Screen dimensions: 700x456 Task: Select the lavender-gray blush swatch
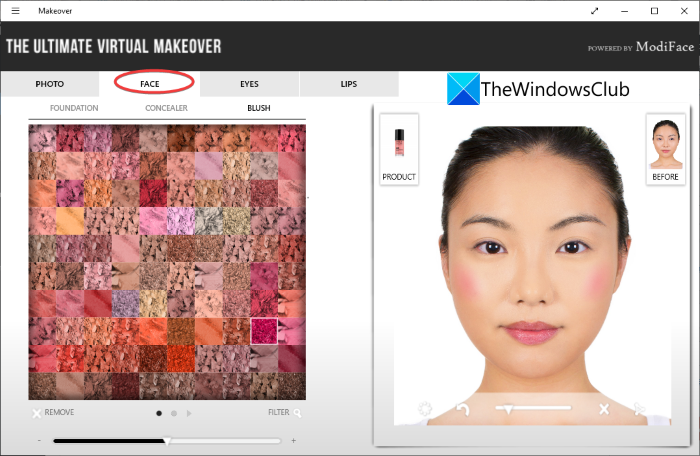(x=125, y=304)
